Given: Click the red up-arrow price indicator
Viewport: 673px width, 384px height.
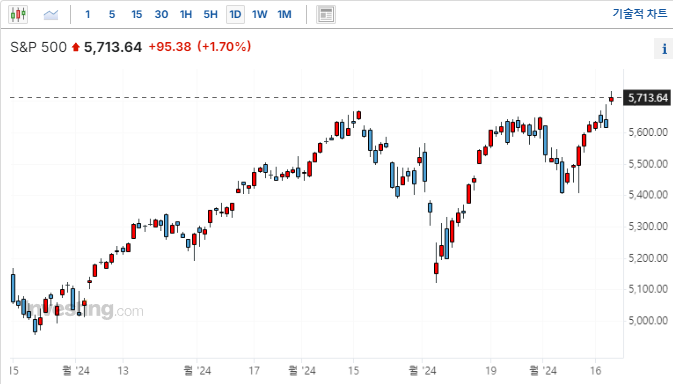Looking at the screenshot, I should 76,47.
